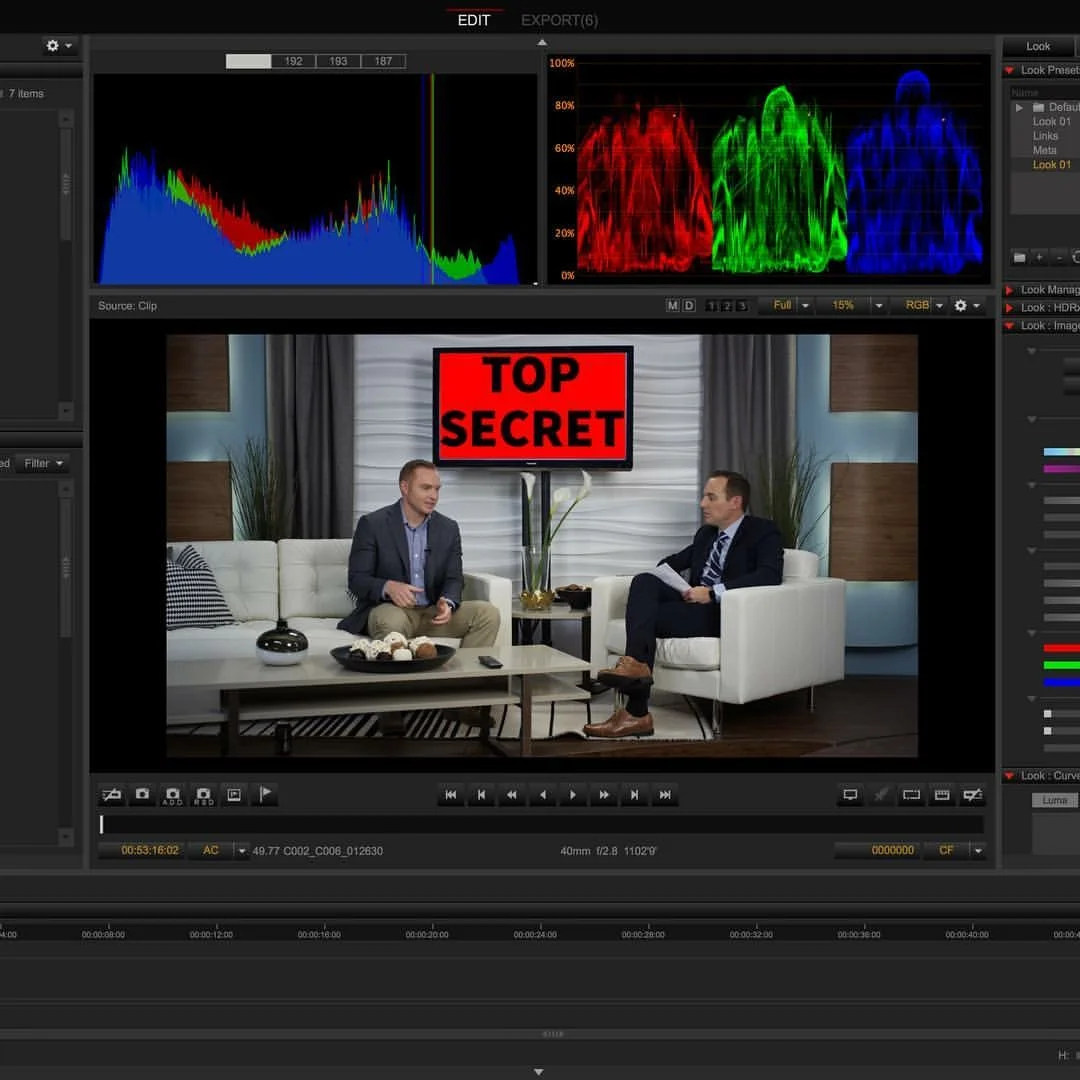This screenshot has width=1080, height=1080.
Task: Click the camera RSD snapshot icon
Action: [203, 795]
